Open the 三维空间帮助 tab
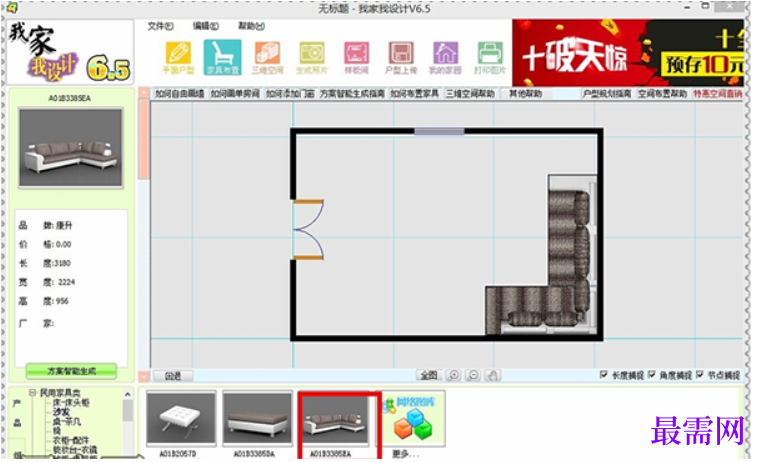Image resolution: width=763 pixels, height=462 pixels. [471, 93]
